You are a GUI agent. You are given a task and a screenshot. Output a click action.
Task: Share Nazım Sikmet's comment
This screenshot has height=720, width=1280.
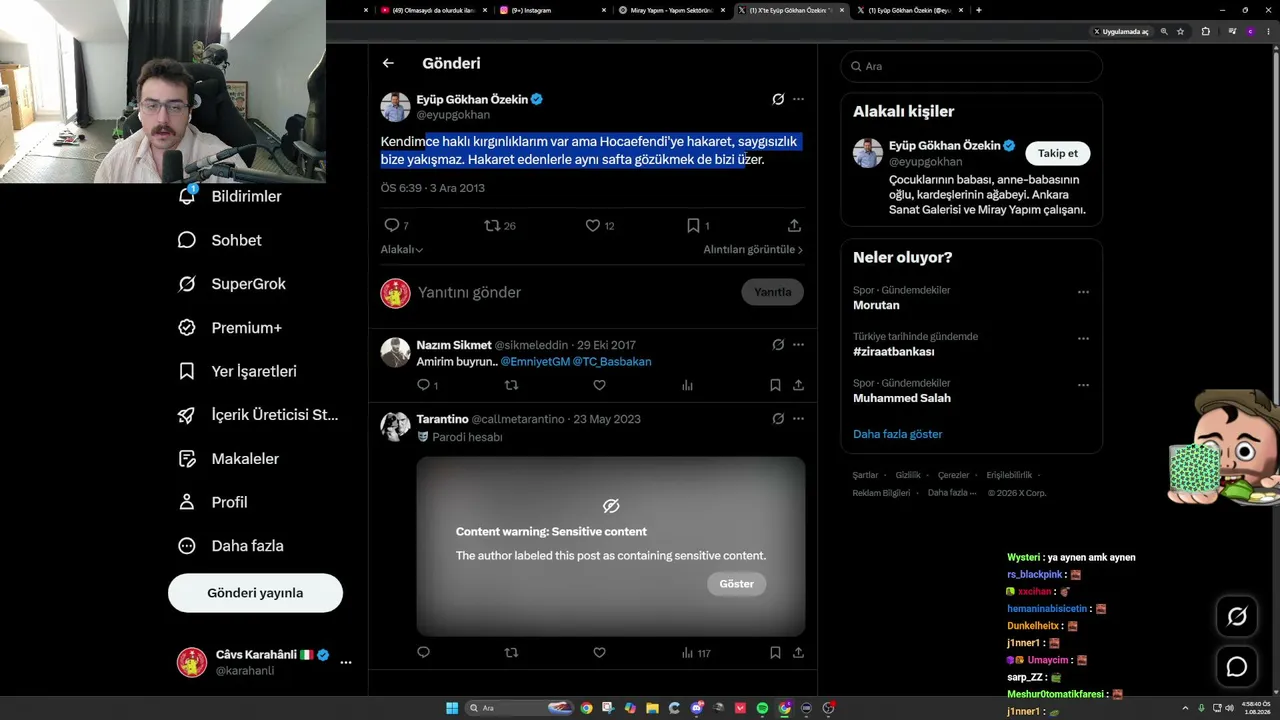coord(798,385)
